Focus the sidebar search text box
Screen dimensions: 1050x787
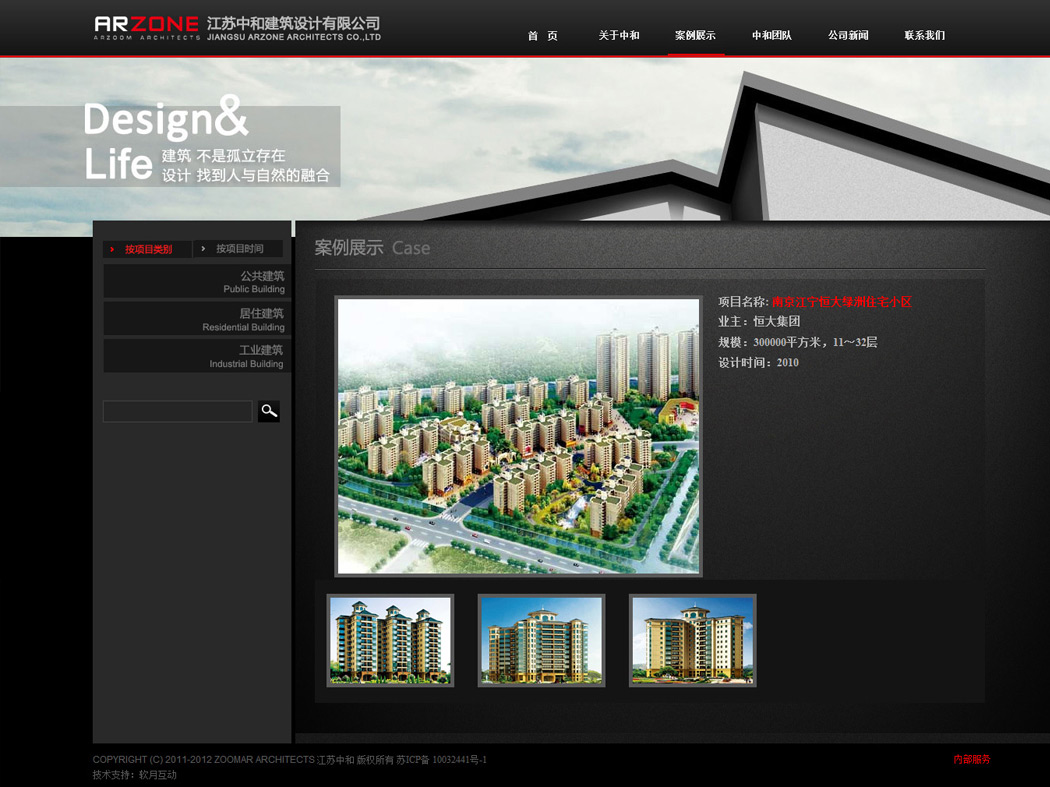point(178,411)
